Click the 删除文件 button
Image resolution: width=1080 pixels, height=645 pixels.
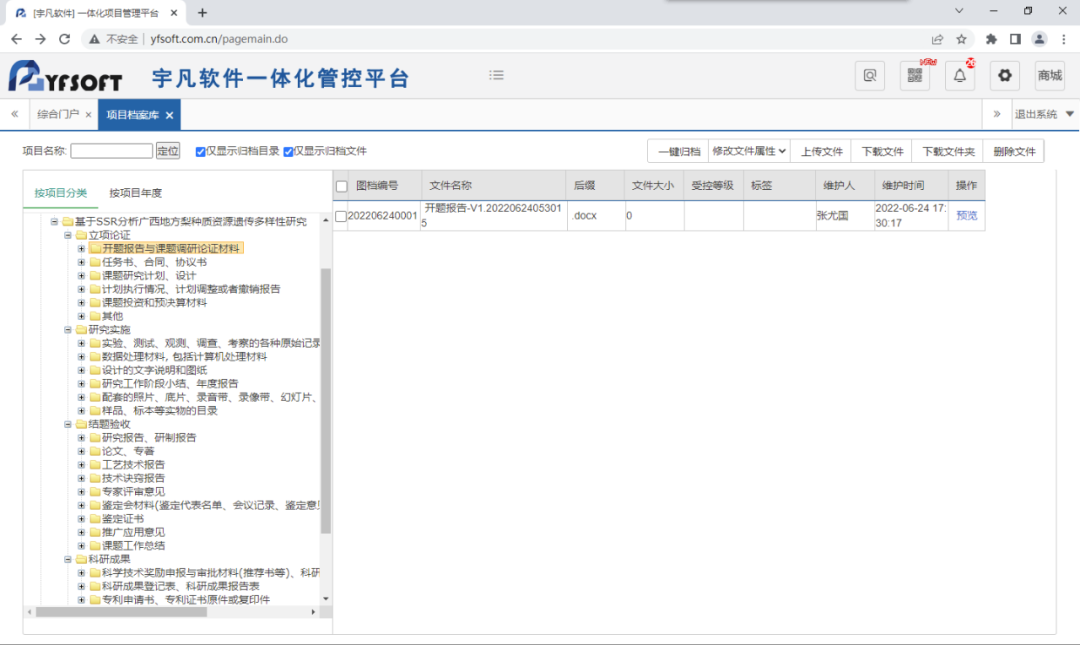pyautogui.click(x=1014, y=152)
